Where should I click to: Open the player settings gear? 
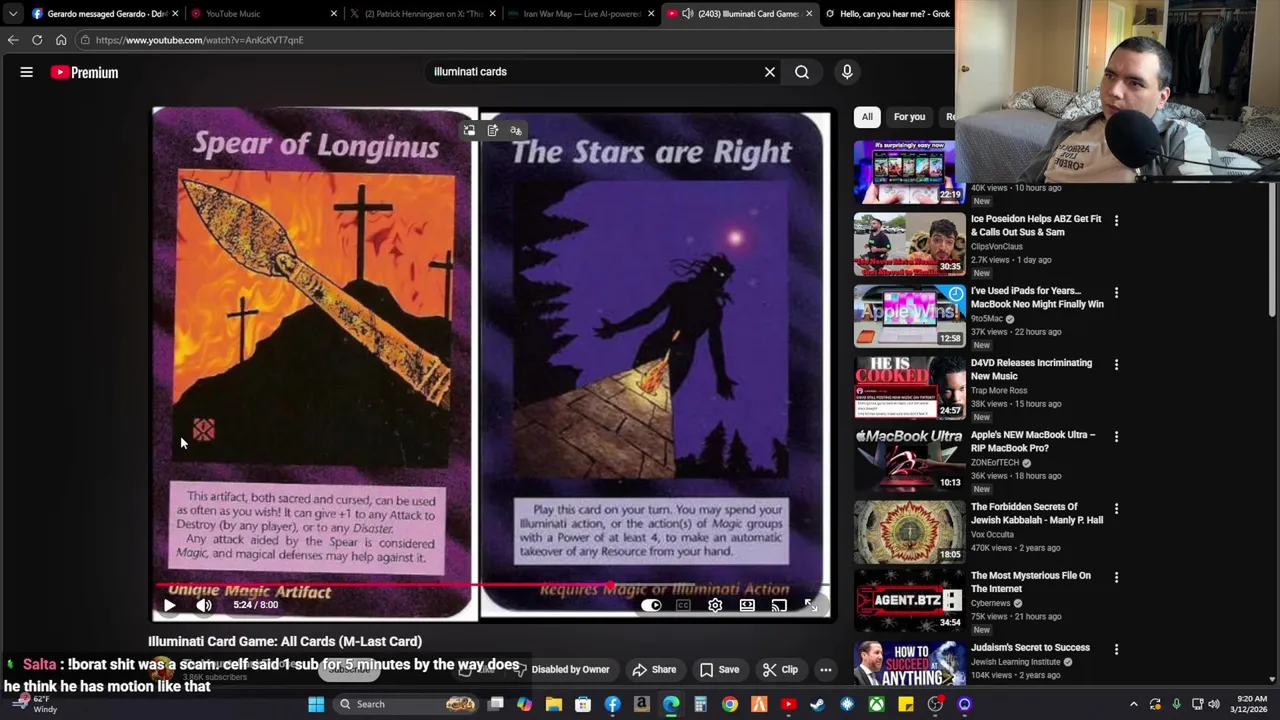(x=715, y=605)
